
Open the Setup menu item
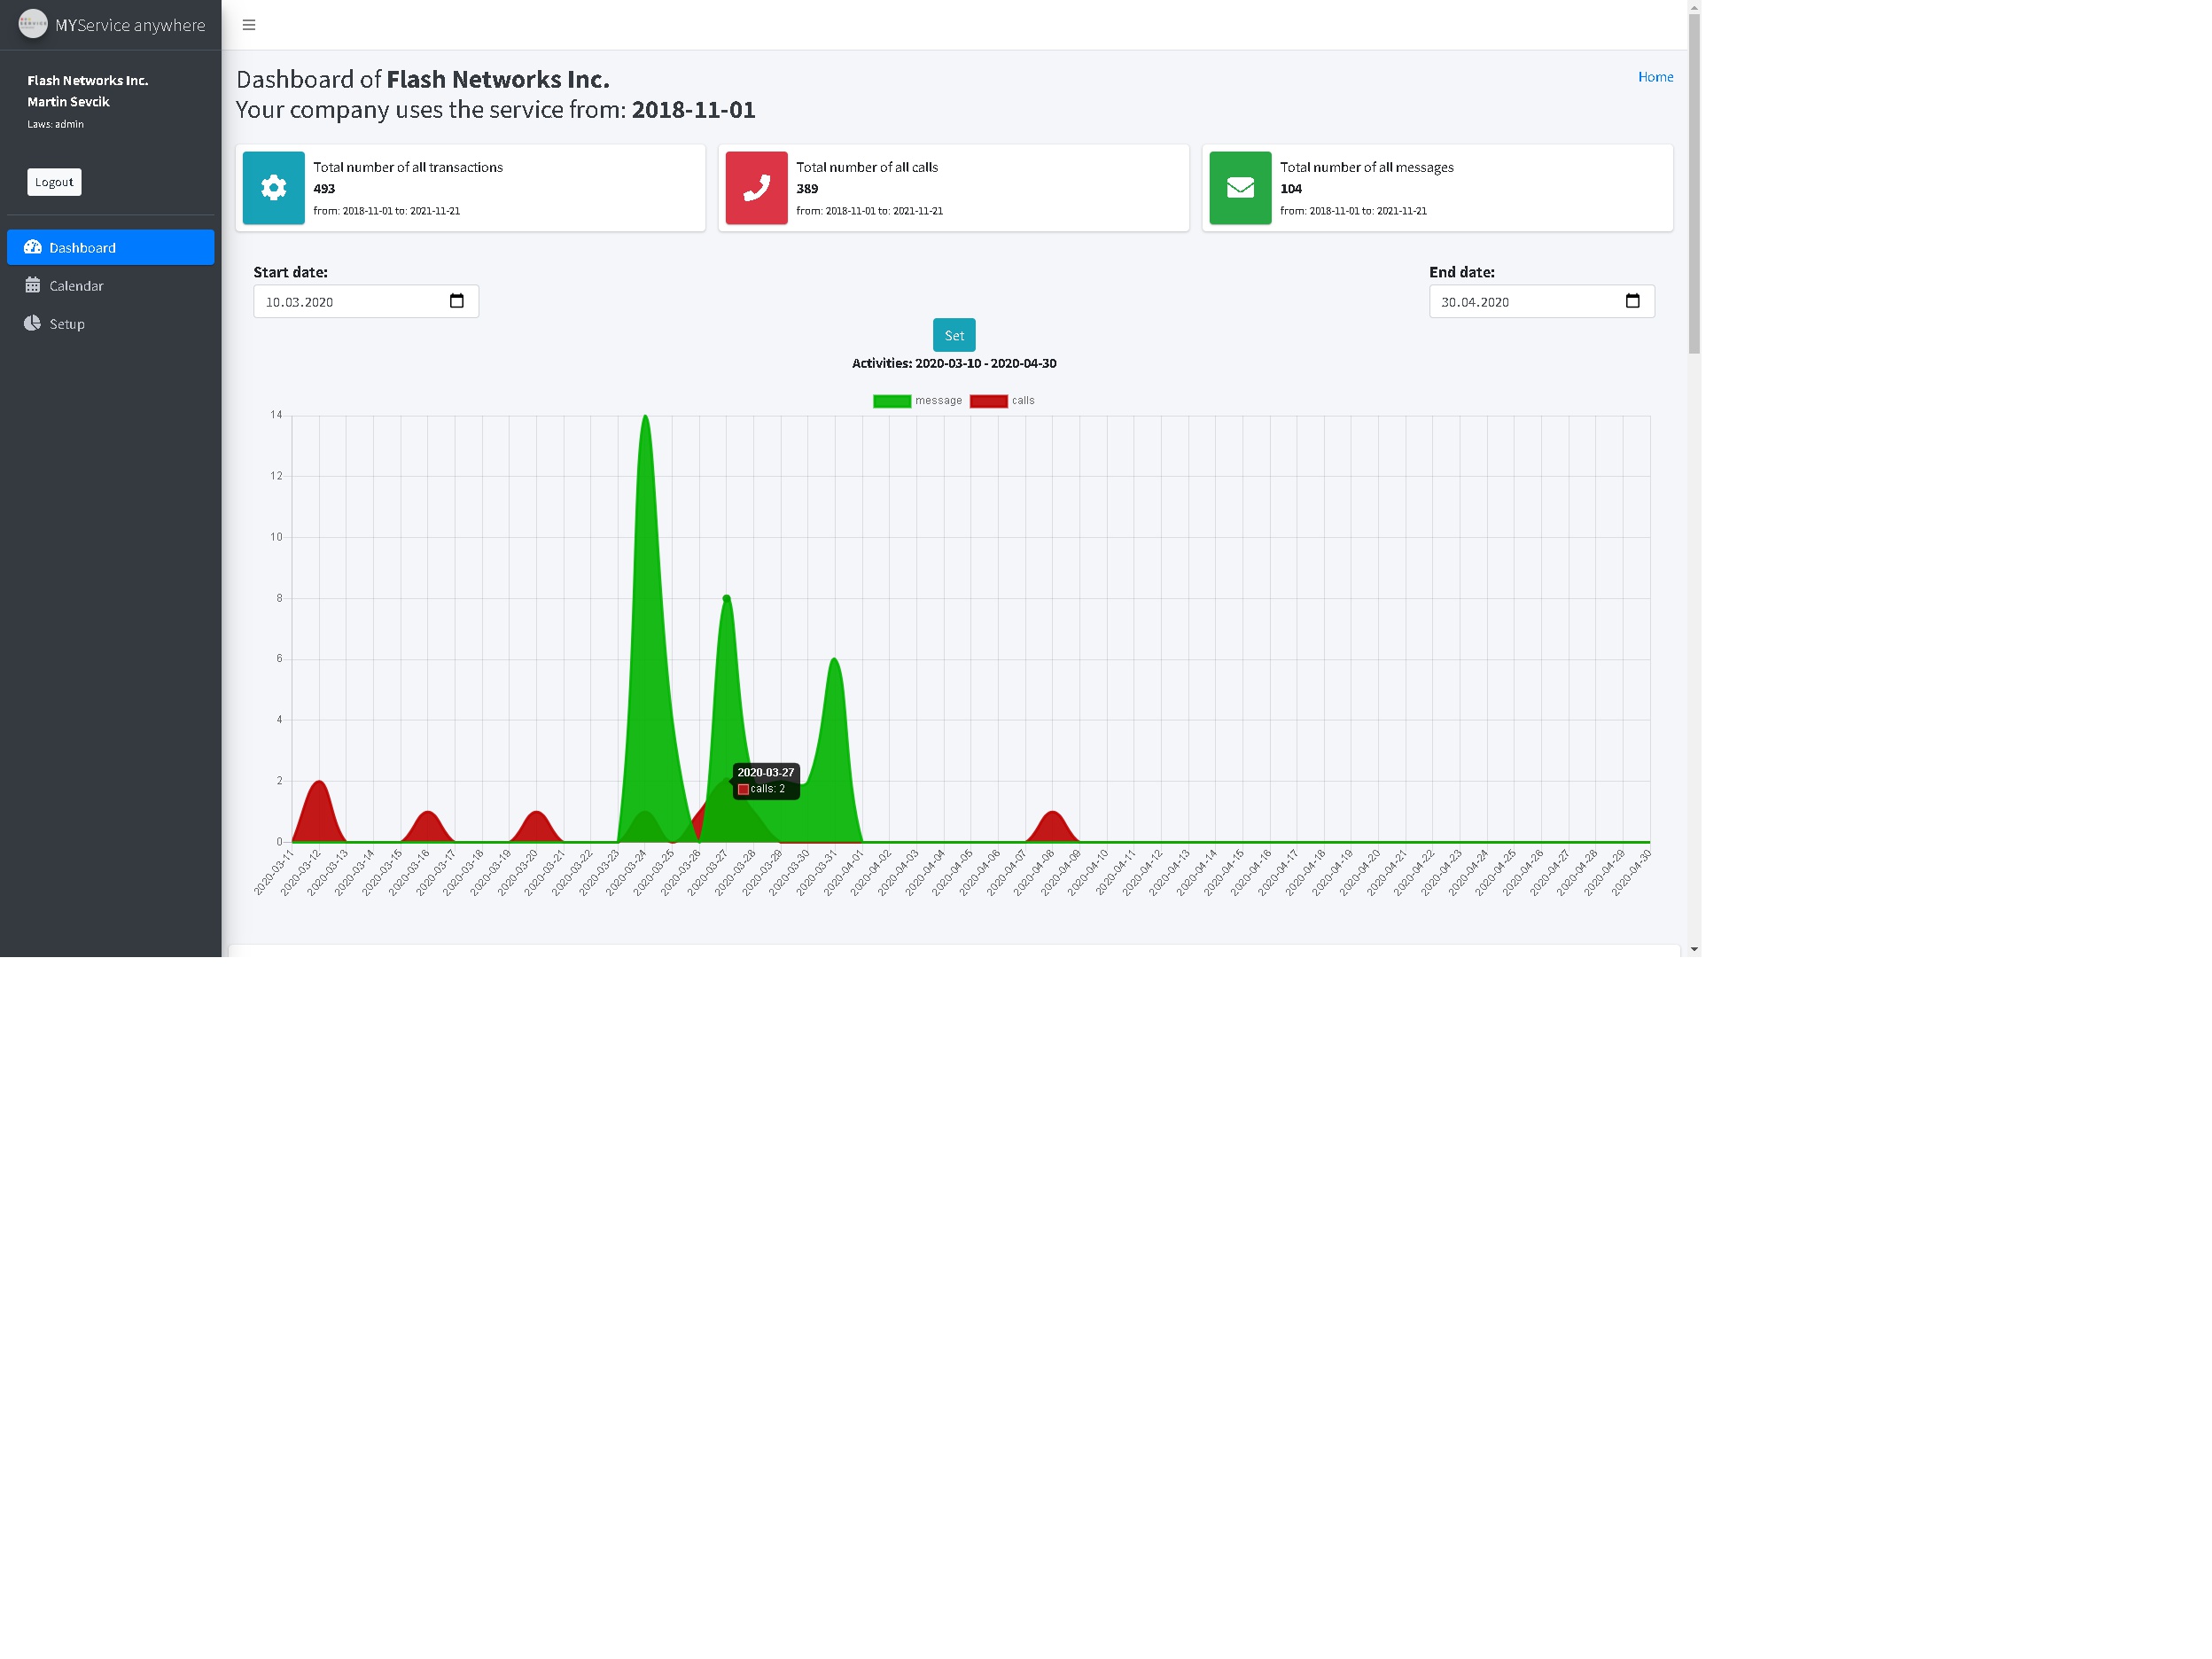point(67,324)
